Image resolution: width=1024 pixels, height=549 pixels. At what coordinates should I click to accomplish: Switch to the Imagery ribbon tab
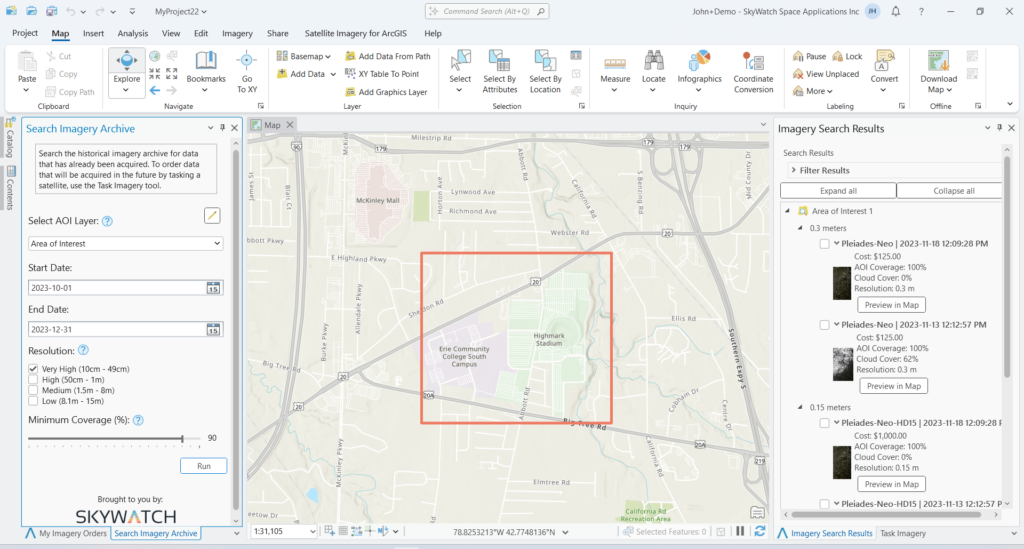coord(237,33)
